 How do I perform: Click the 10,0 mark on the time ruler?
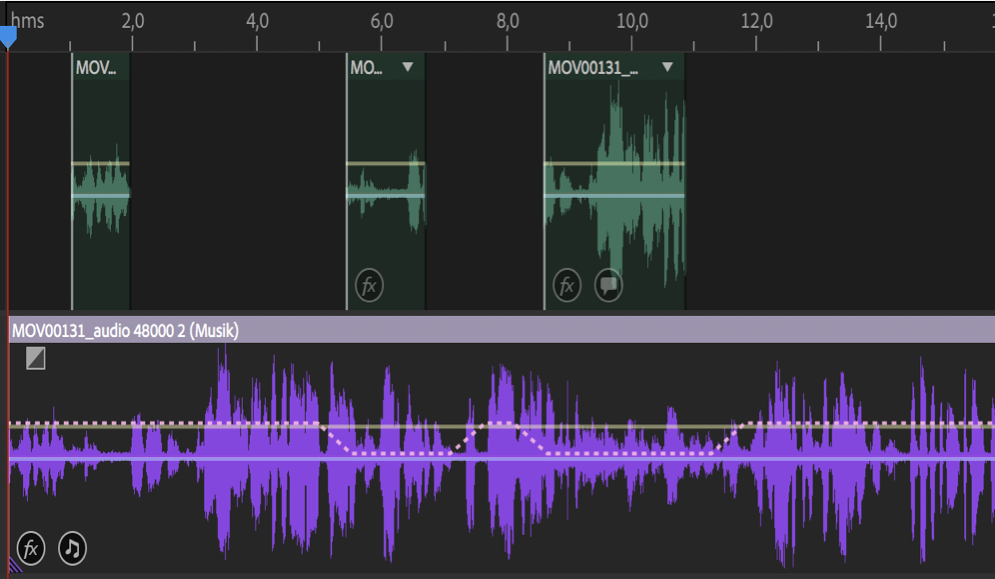coord(632,21)
